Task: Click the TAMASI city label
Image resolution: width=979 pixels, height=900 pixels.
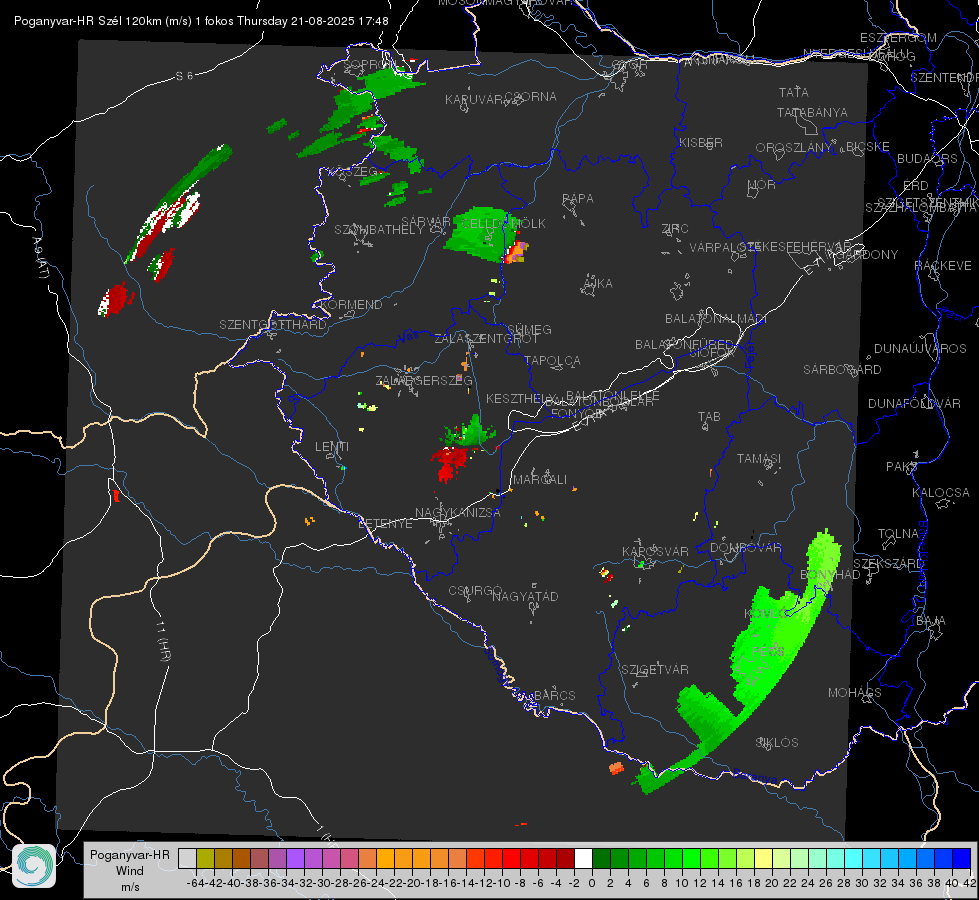Action: click(759, 458)
